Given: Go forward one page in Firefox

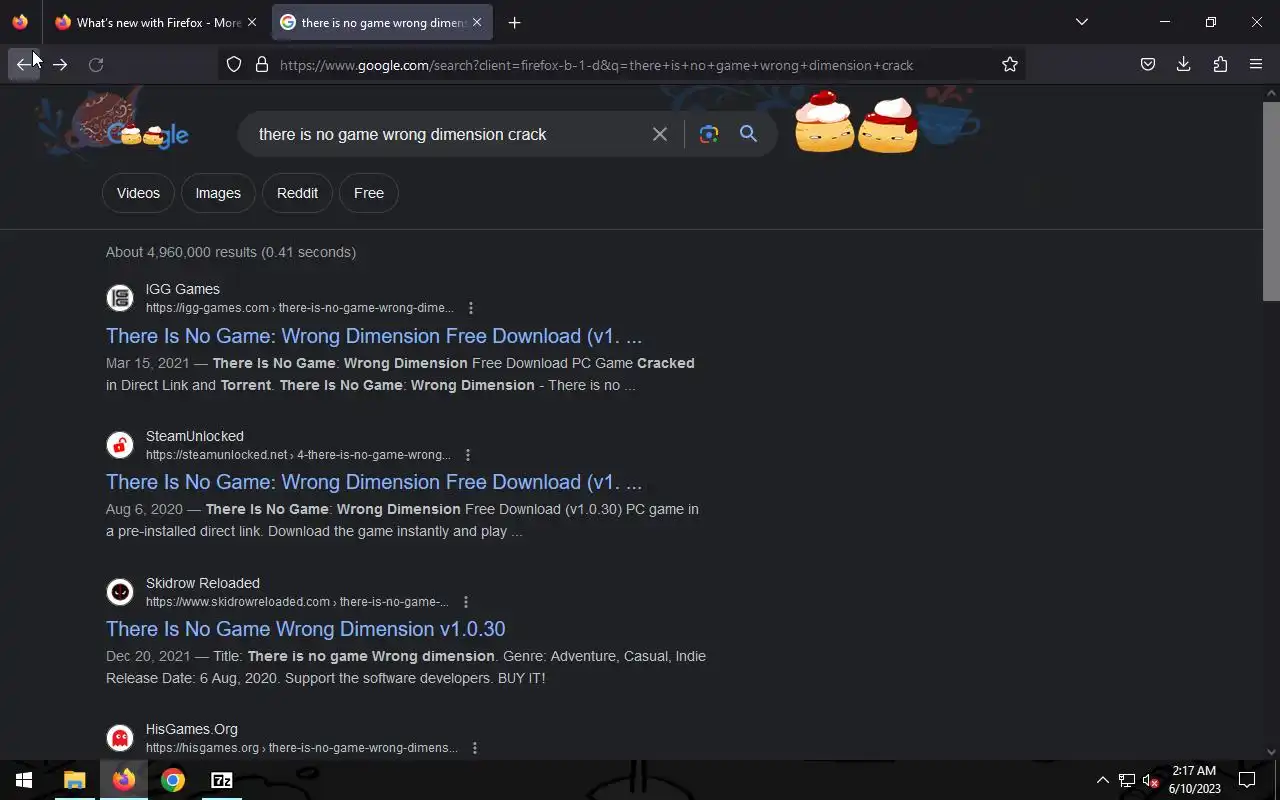Looking at the screenshot, I should [60, 65].
